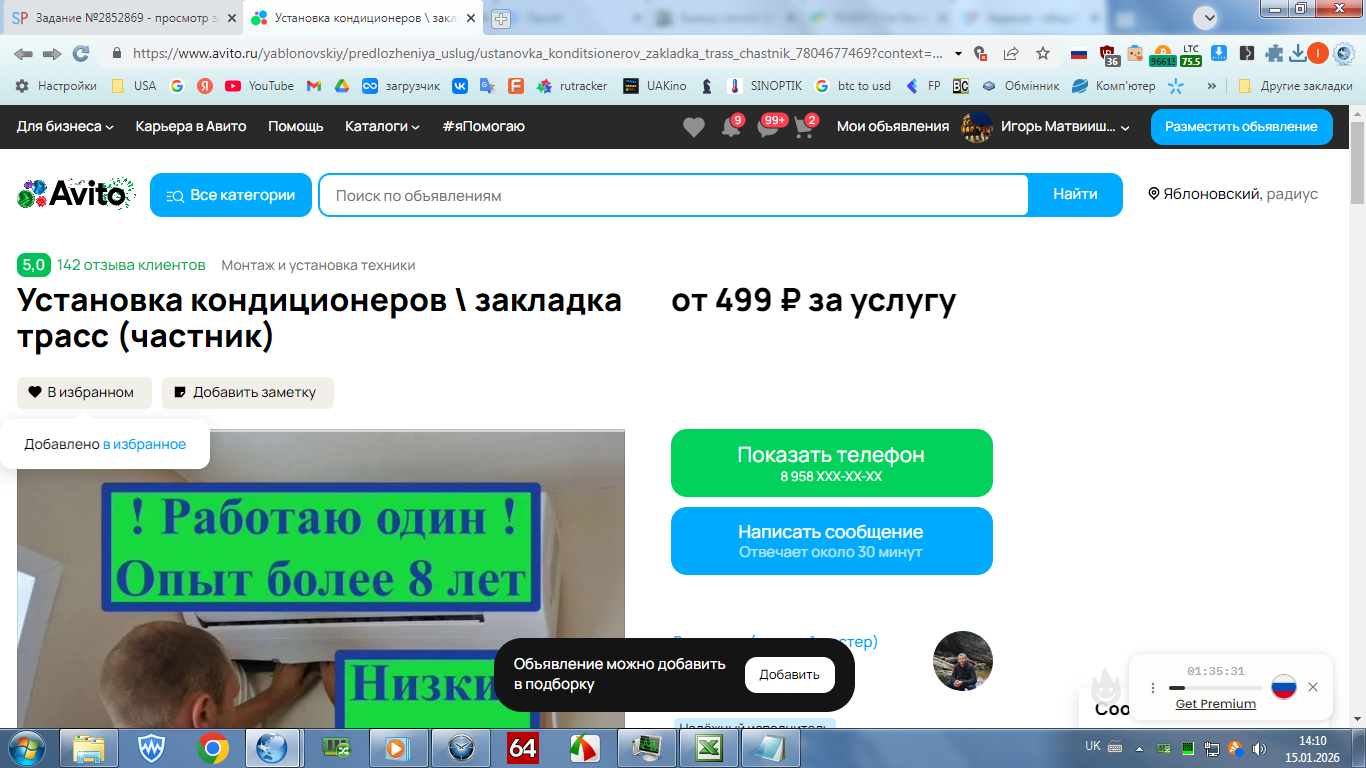The width and height of the screenshot is (1366, 768).
Task: Click browser back arrow
Action: coord(23,53)
